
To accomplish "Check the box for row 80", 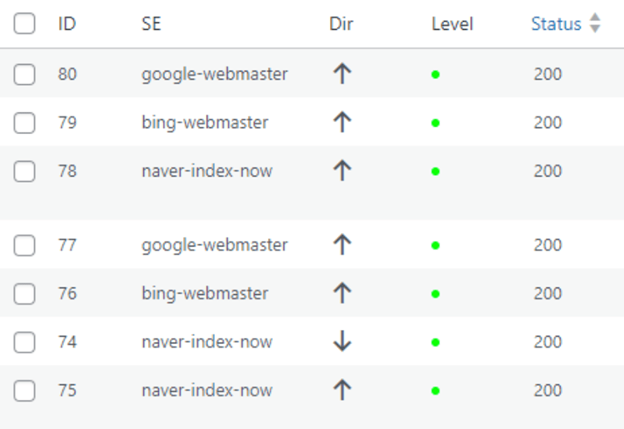I will (x=24, y=74).
